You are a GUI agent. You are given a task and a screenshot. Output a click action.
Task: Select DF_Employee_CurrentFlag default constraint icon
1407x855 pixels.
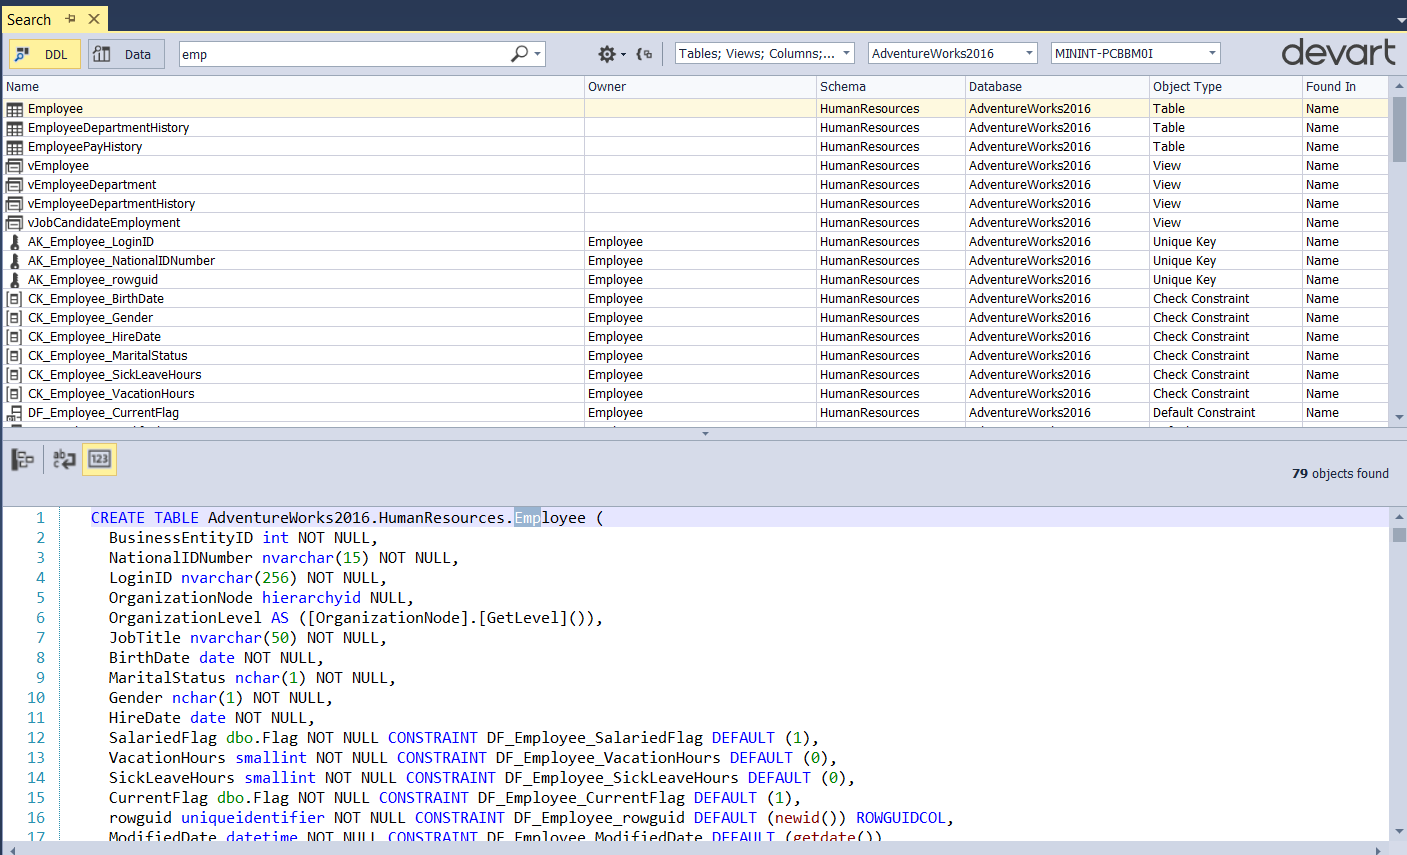[x=15, y=413]
